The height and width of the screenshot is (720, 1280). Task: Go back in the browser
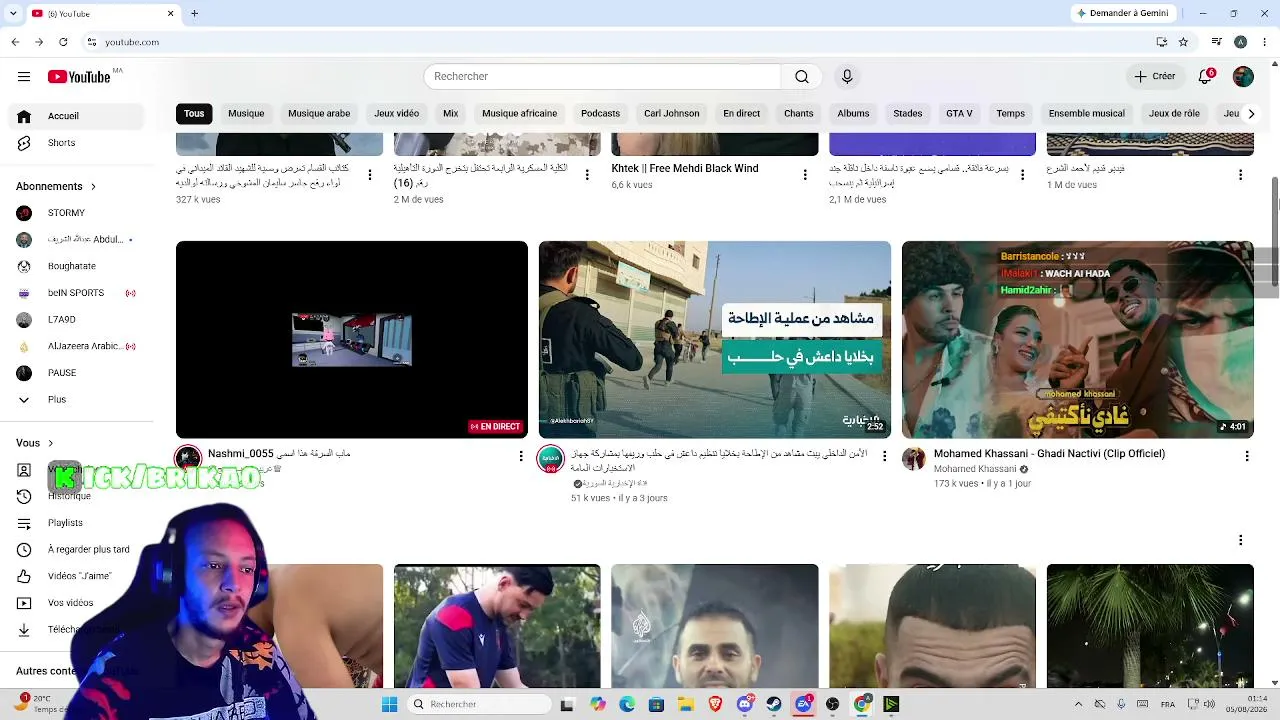[x=15, y=42]
